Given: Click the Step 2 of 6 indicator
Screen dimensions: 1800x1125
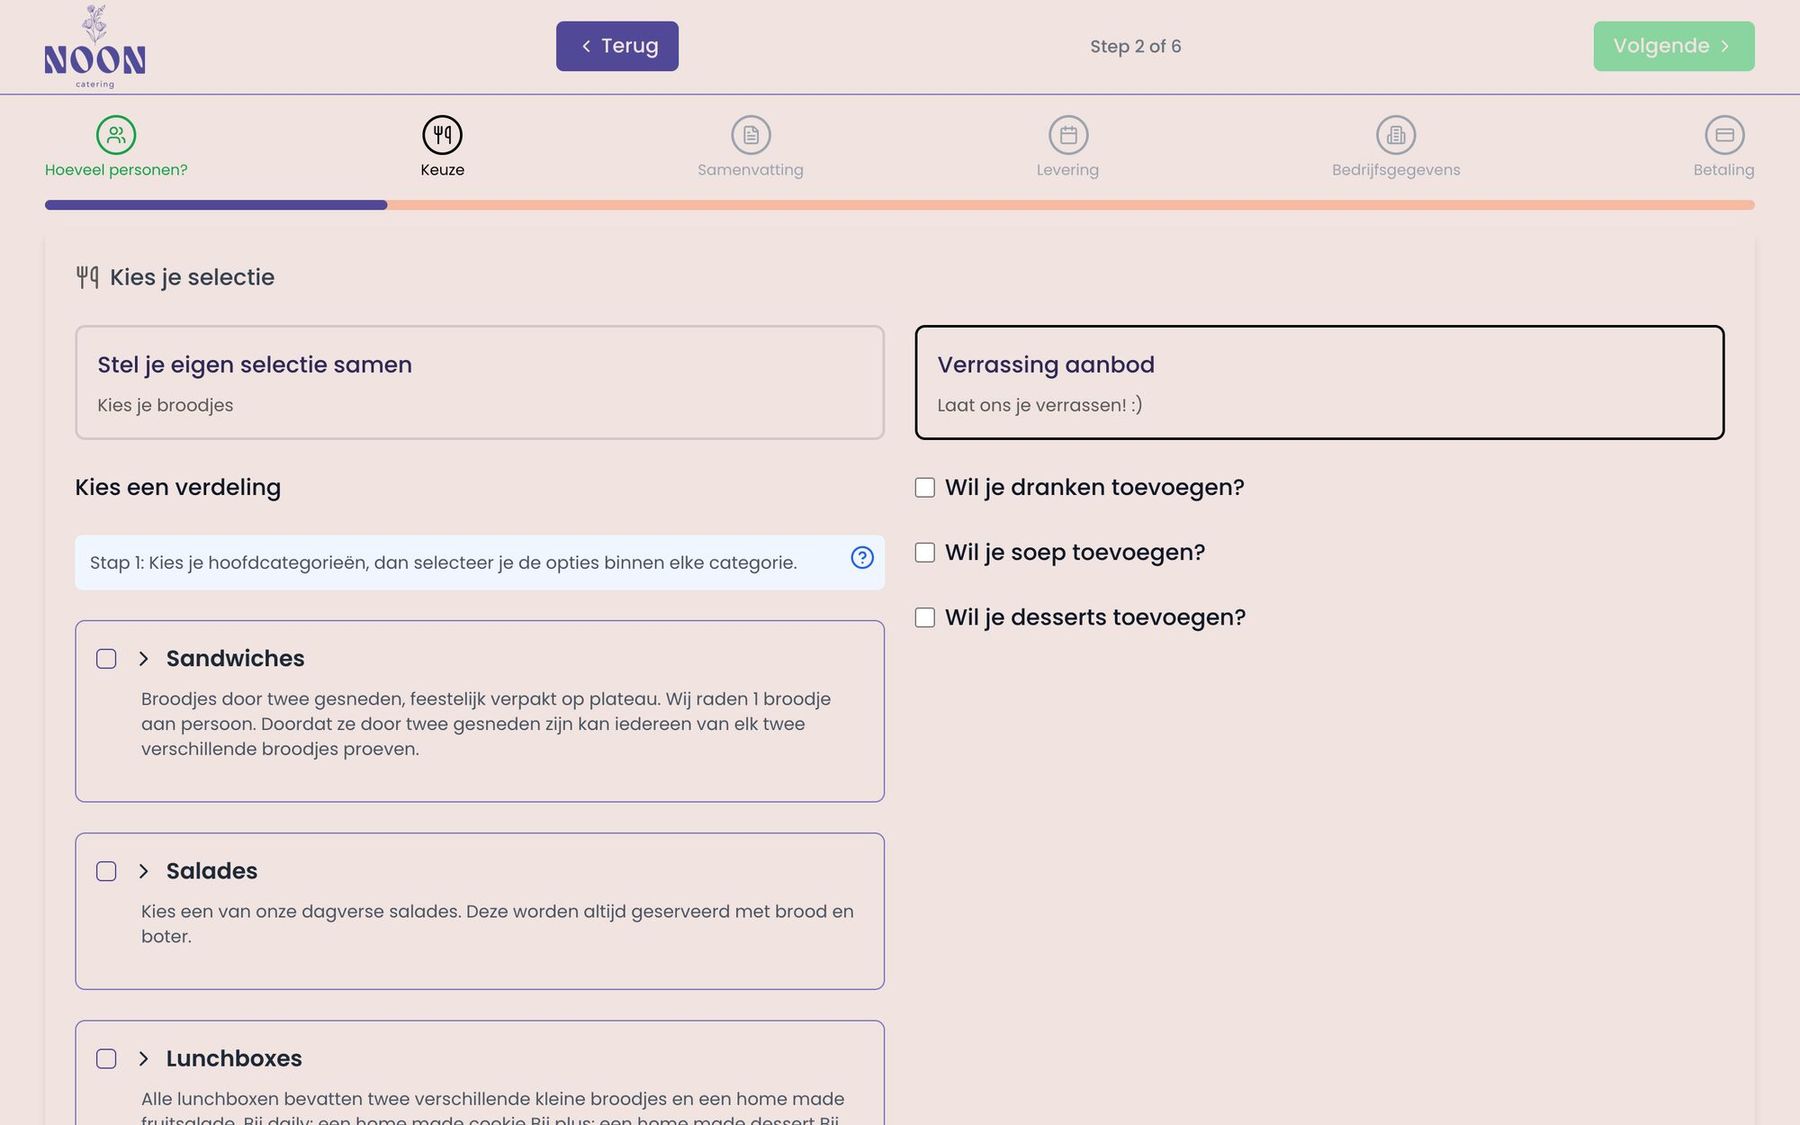Looking at the screenshot, I should (1136, 46).
